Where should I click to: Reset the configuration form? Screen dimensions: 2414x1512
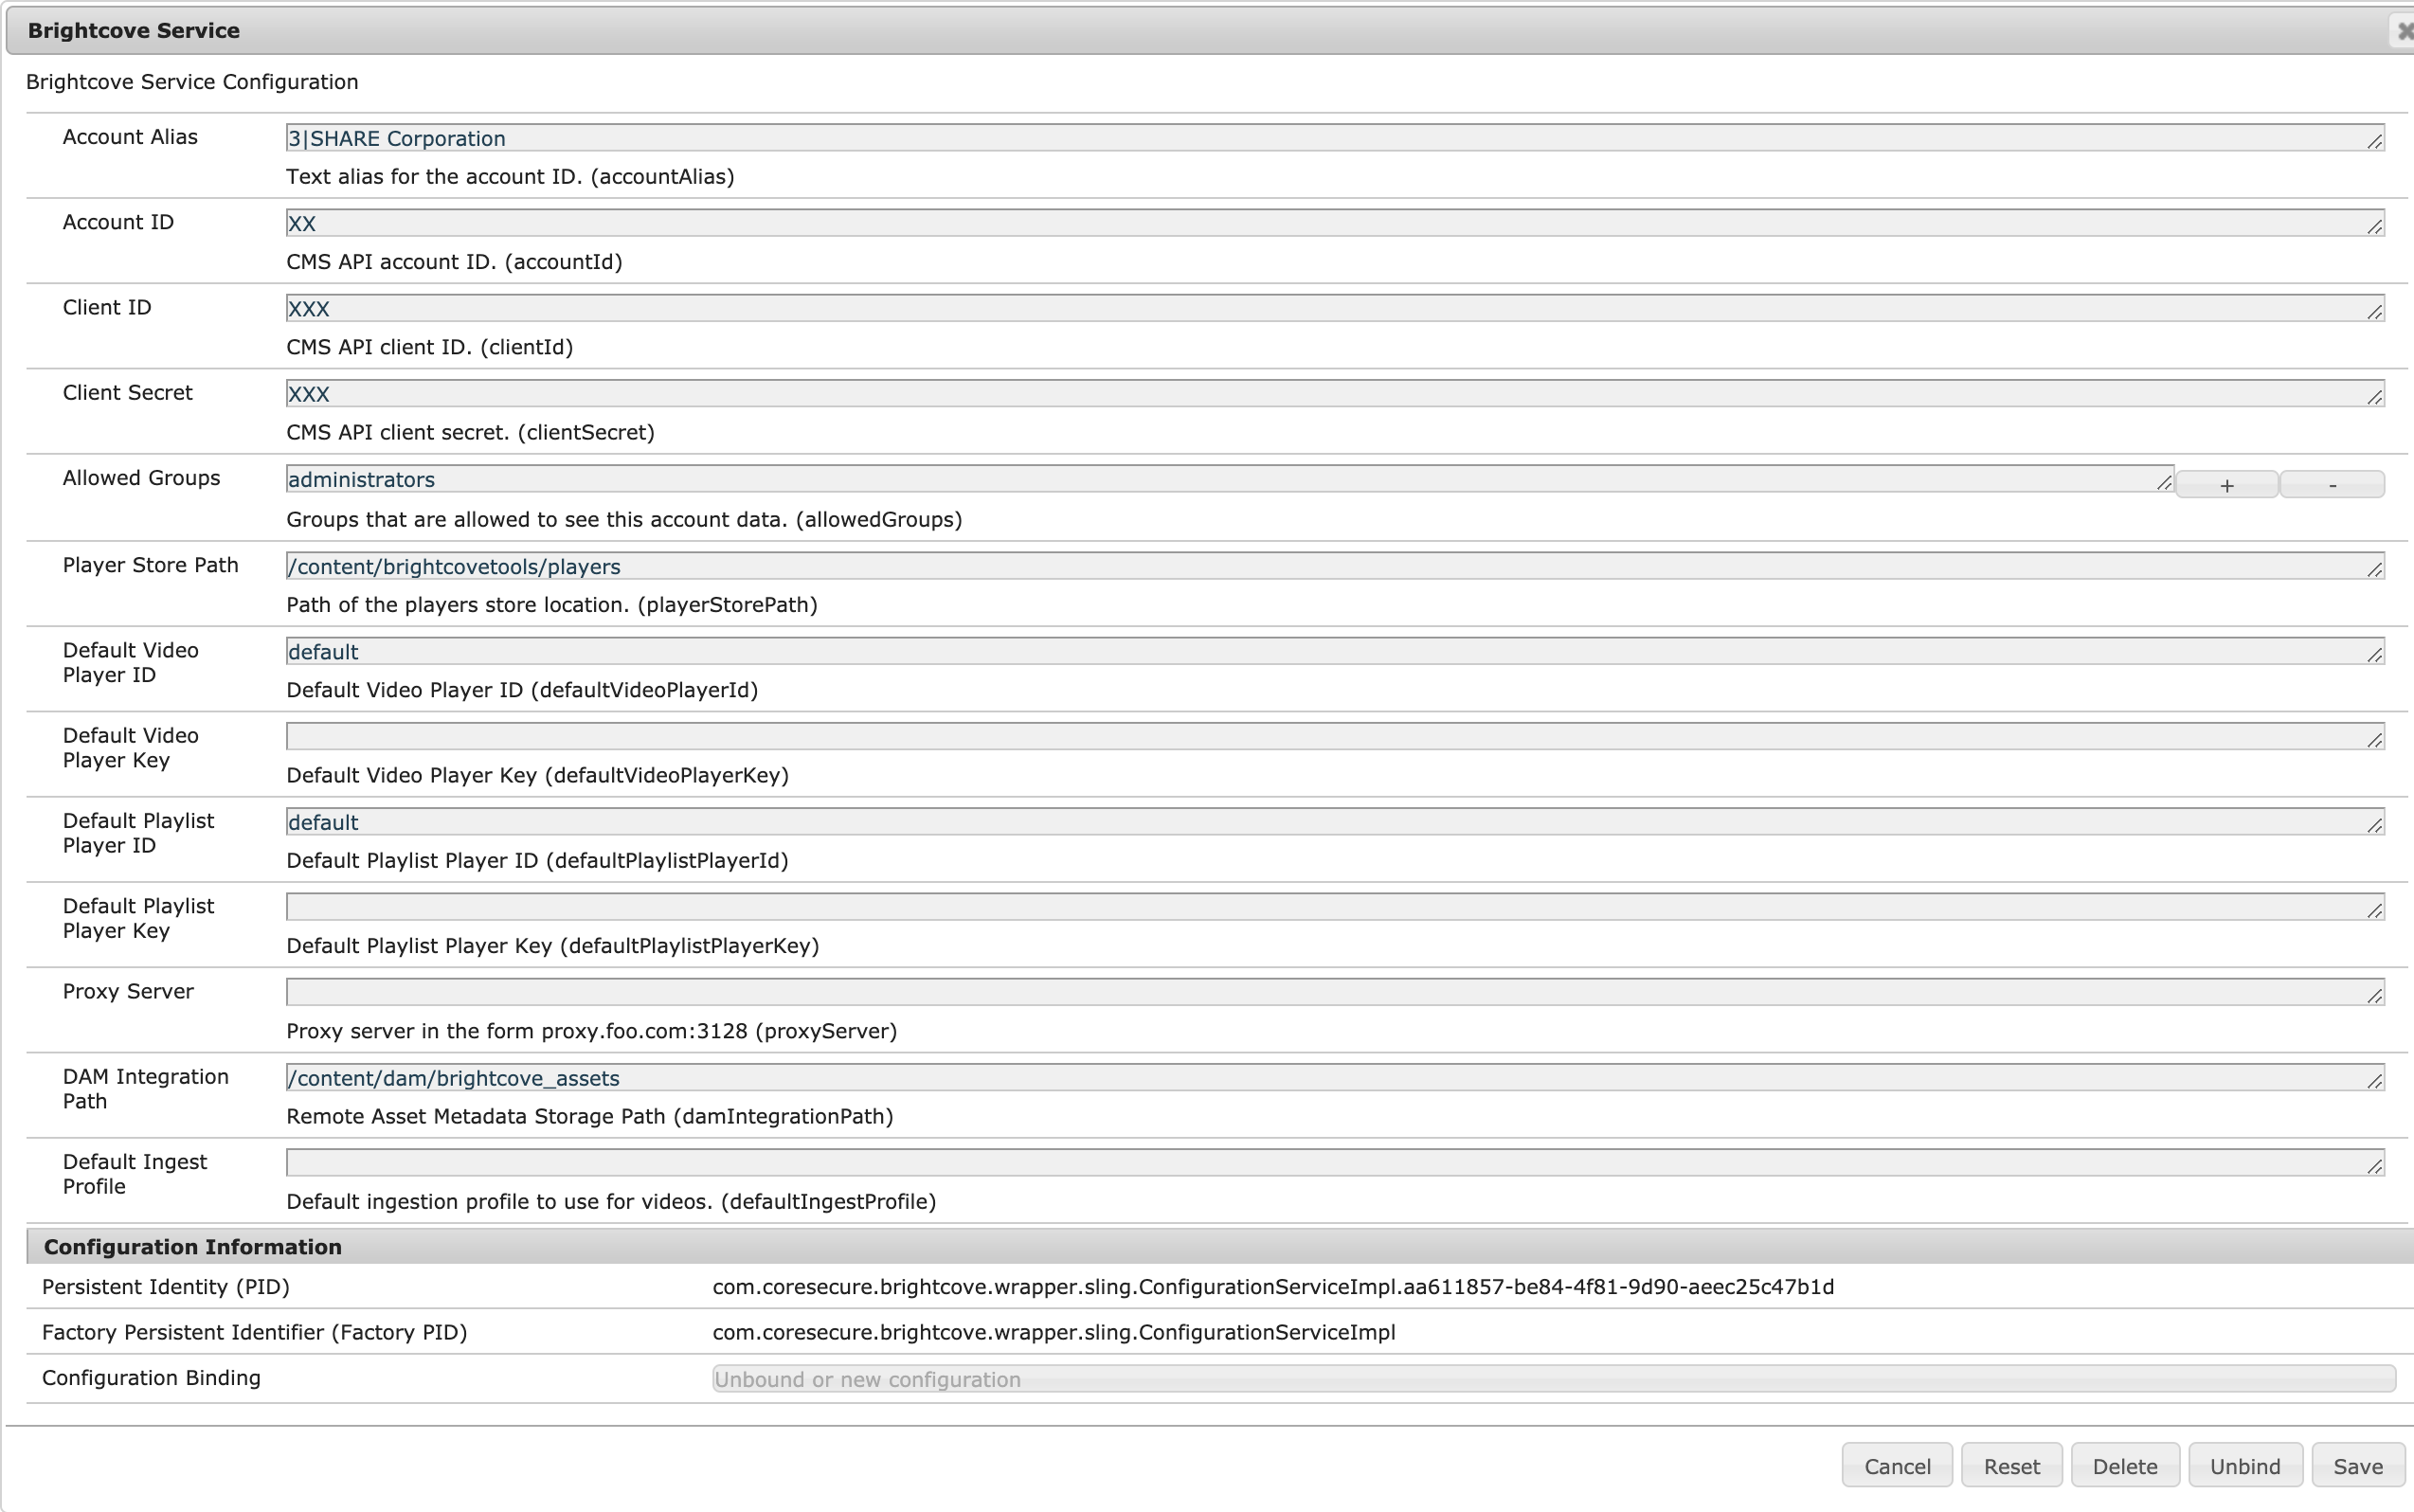[2011, 1465]
